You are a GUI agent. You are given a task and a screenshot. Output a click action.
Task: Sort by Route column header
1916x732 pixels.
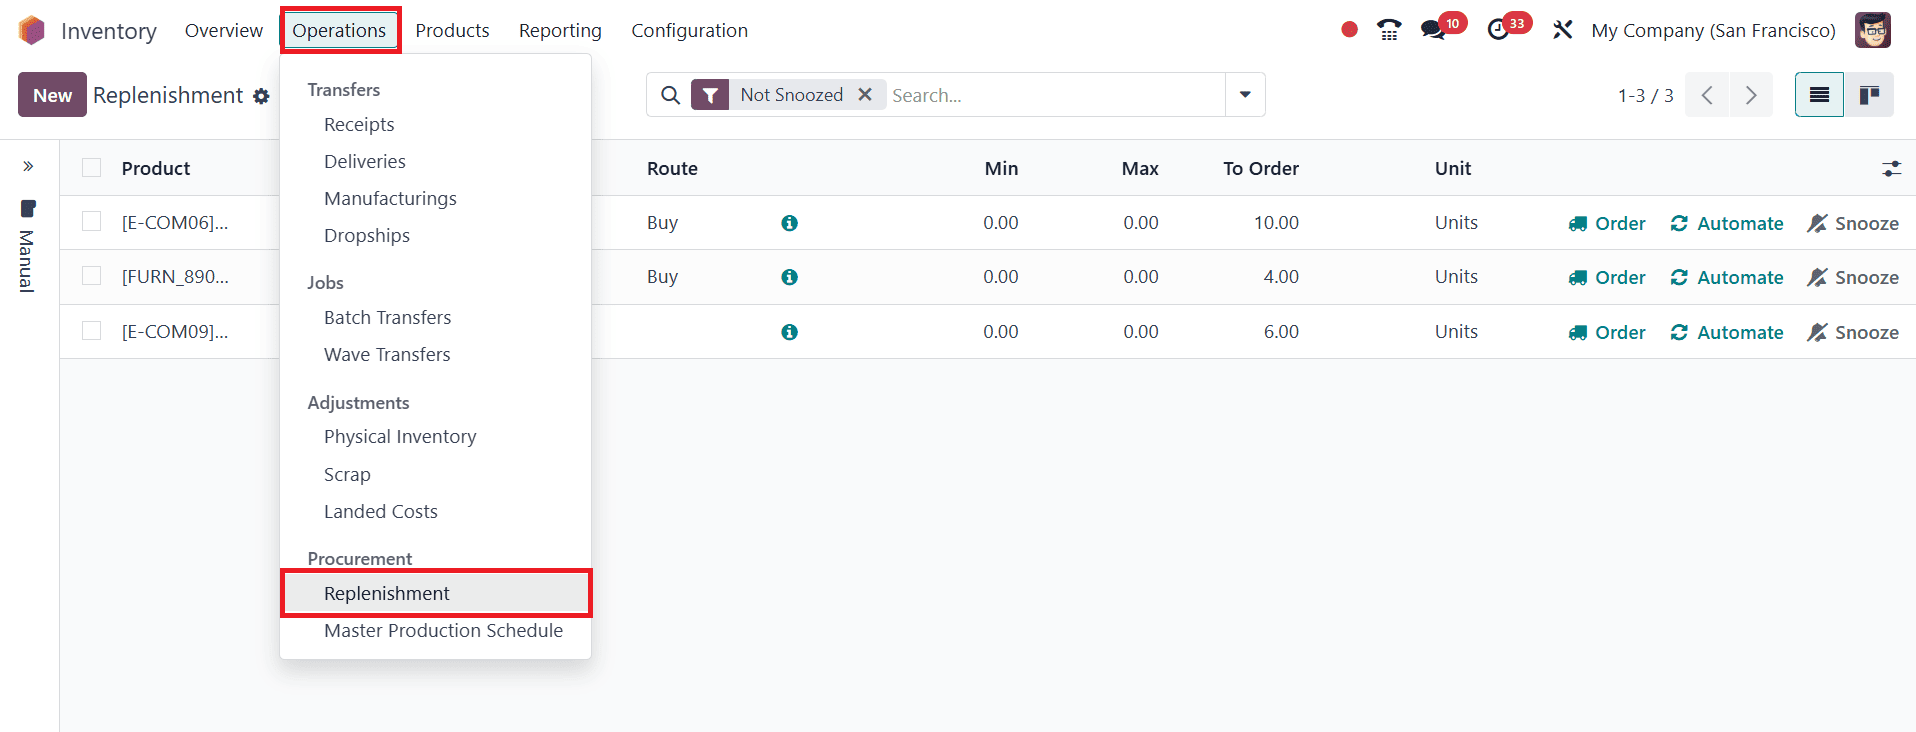point(672,168)
